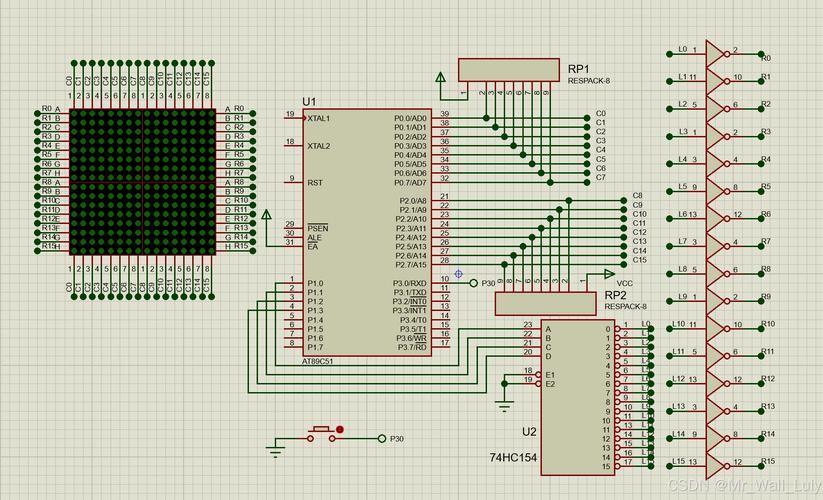The image size is (823, 500).
Task: Click RESPACK-8 value text under RP2
Action: [x=625, y=306]
